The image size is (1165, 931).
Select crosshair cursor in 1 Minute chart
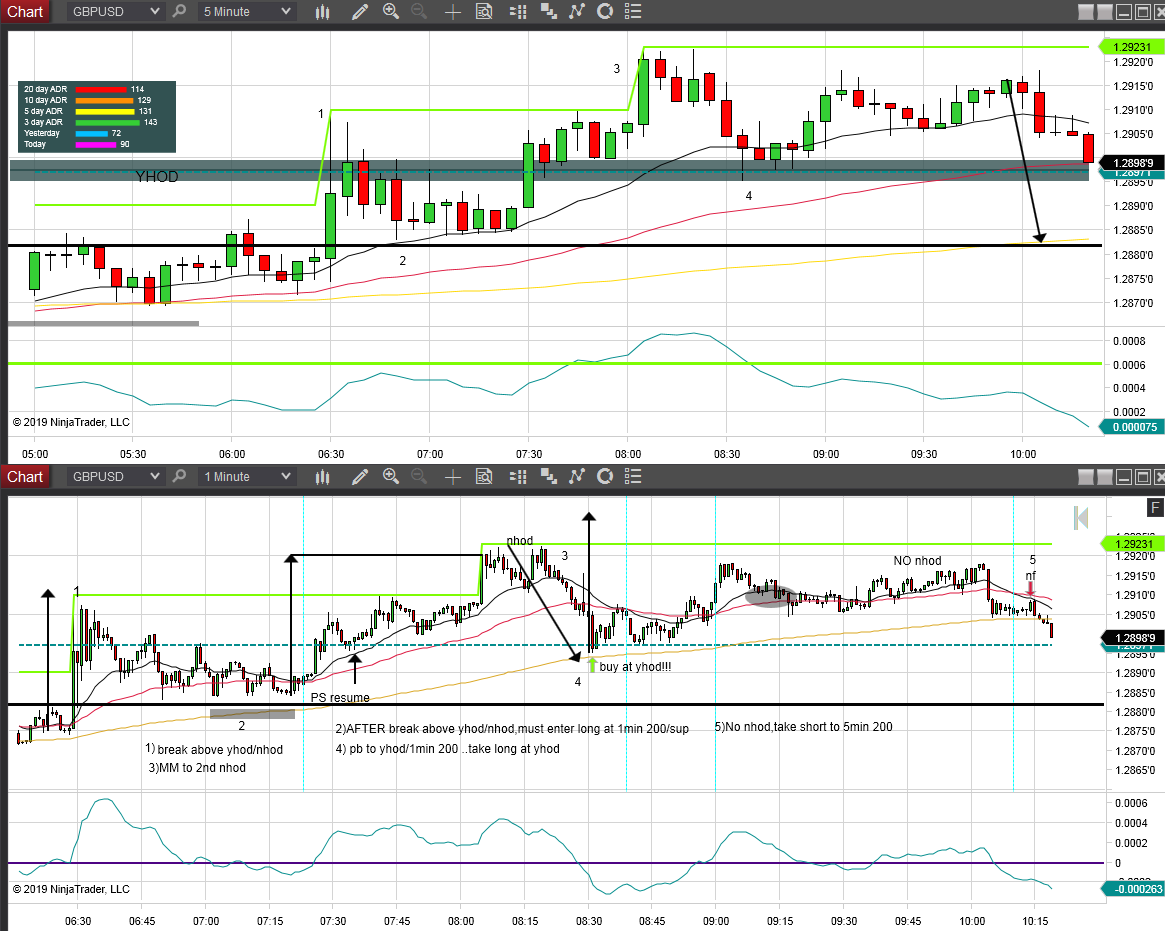click(452, 476)
